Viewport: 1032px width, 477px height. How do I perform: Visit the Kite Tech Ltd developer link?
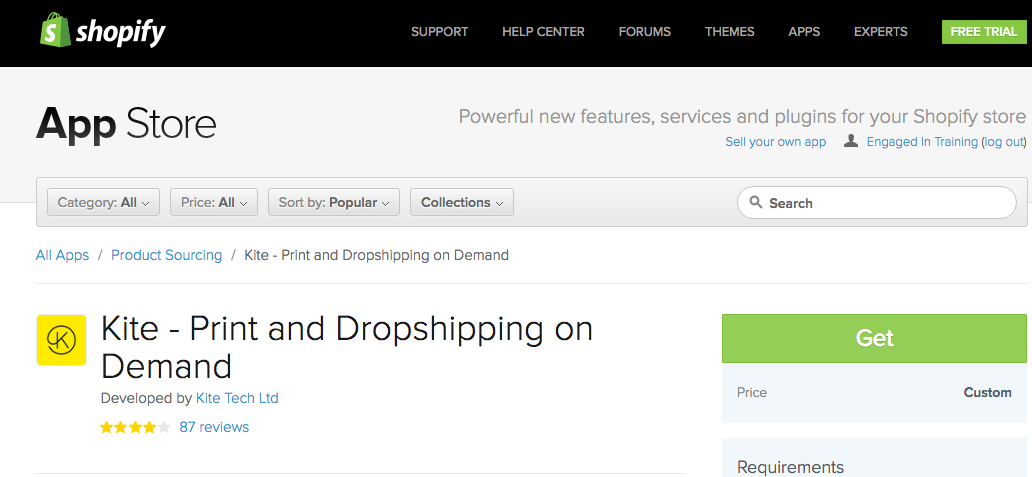[237, 398]
